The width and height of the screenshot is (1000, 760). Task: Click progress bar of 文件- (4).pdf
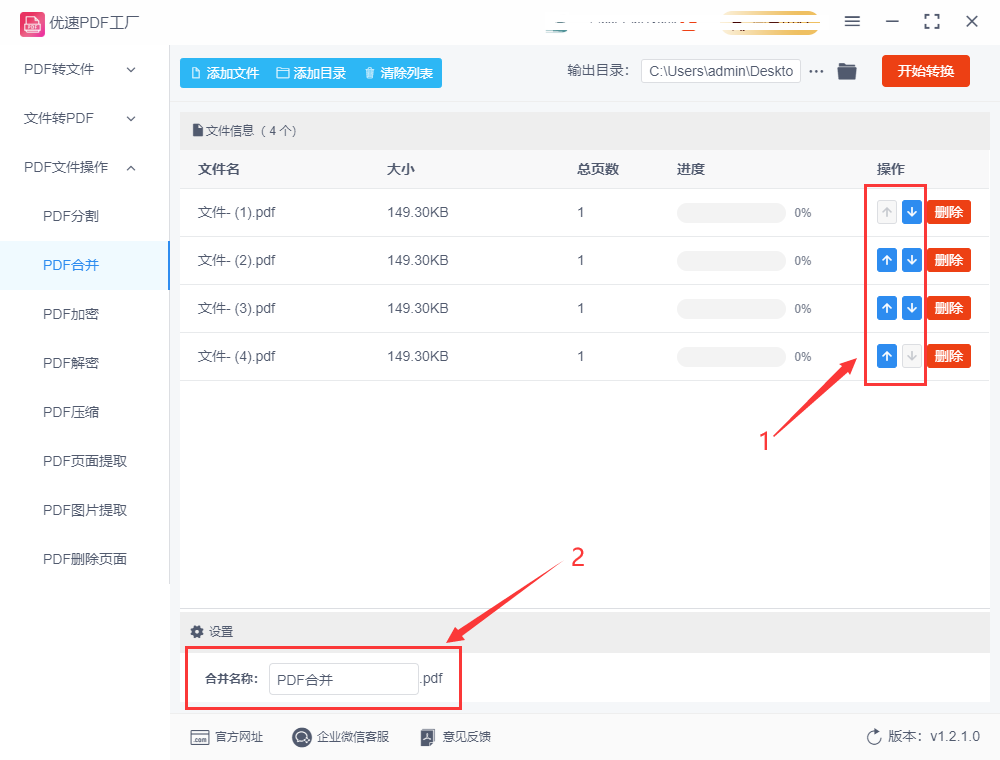[x=731, y=356]
